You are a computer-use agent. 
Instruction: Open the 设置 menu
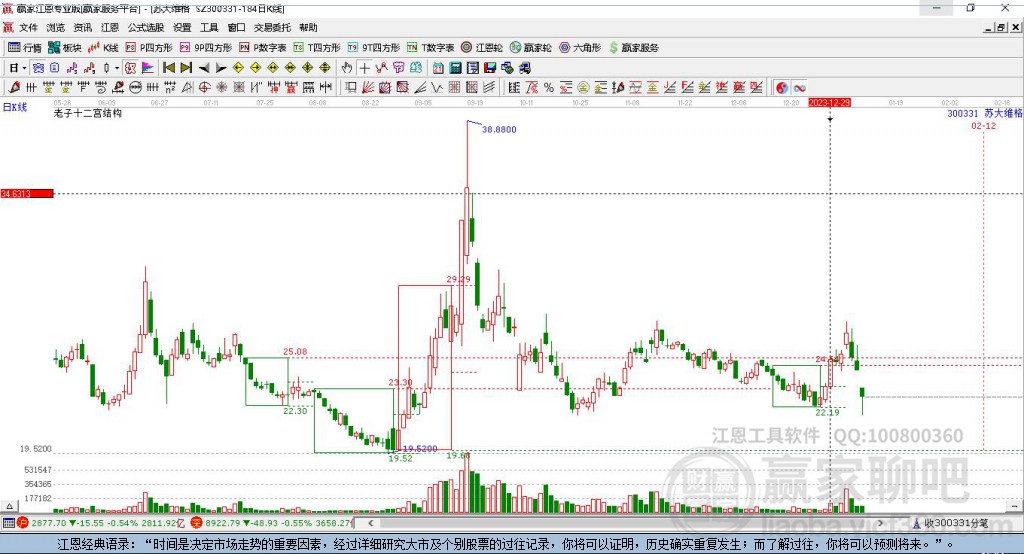coord(182,27)
